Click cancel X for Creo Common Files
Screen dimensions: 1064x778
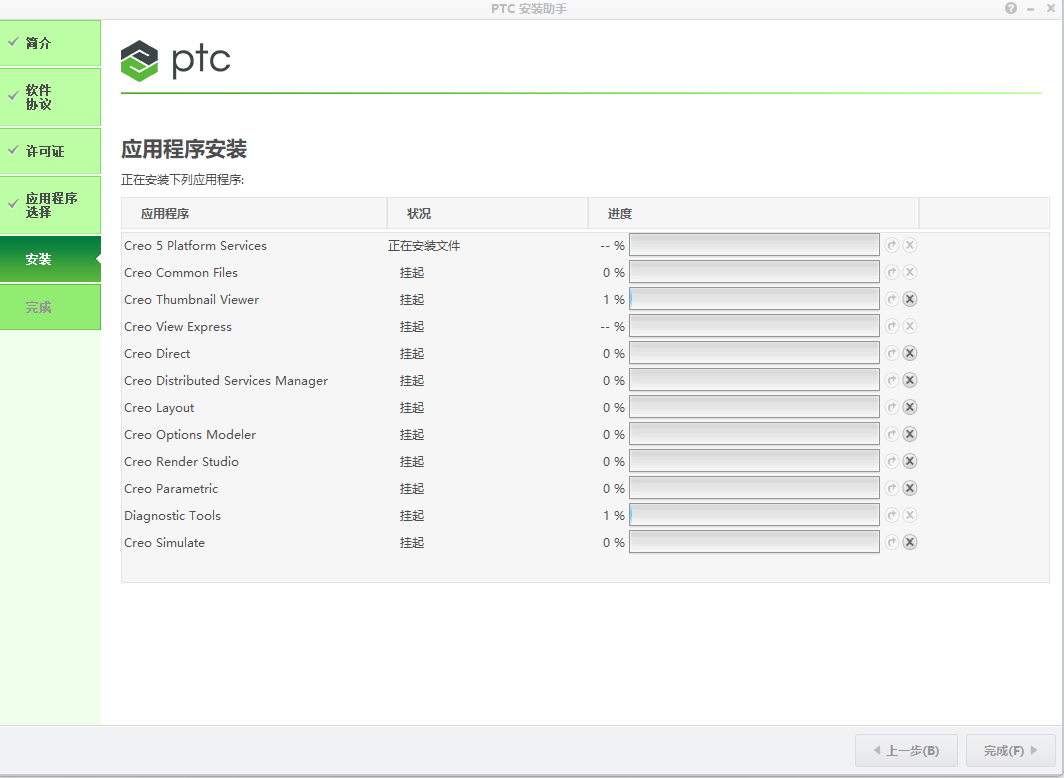[x=910, y=272]
